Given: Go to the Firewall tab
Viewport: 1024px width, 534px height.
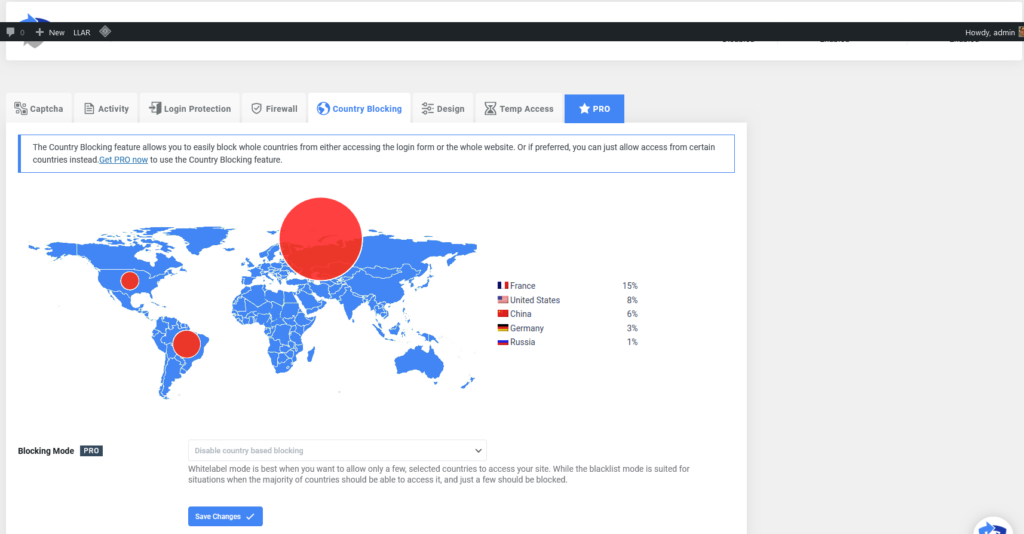Looking at the screenshot, I should (274, 108).
